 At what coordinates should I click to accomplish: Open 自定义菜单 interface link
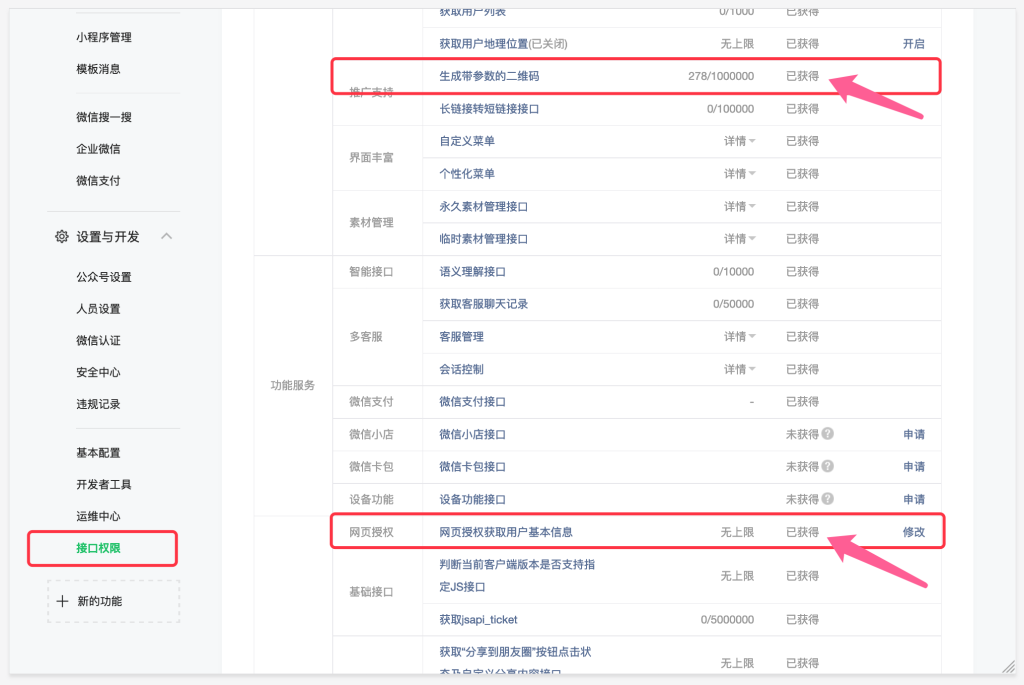click(467, 141)
